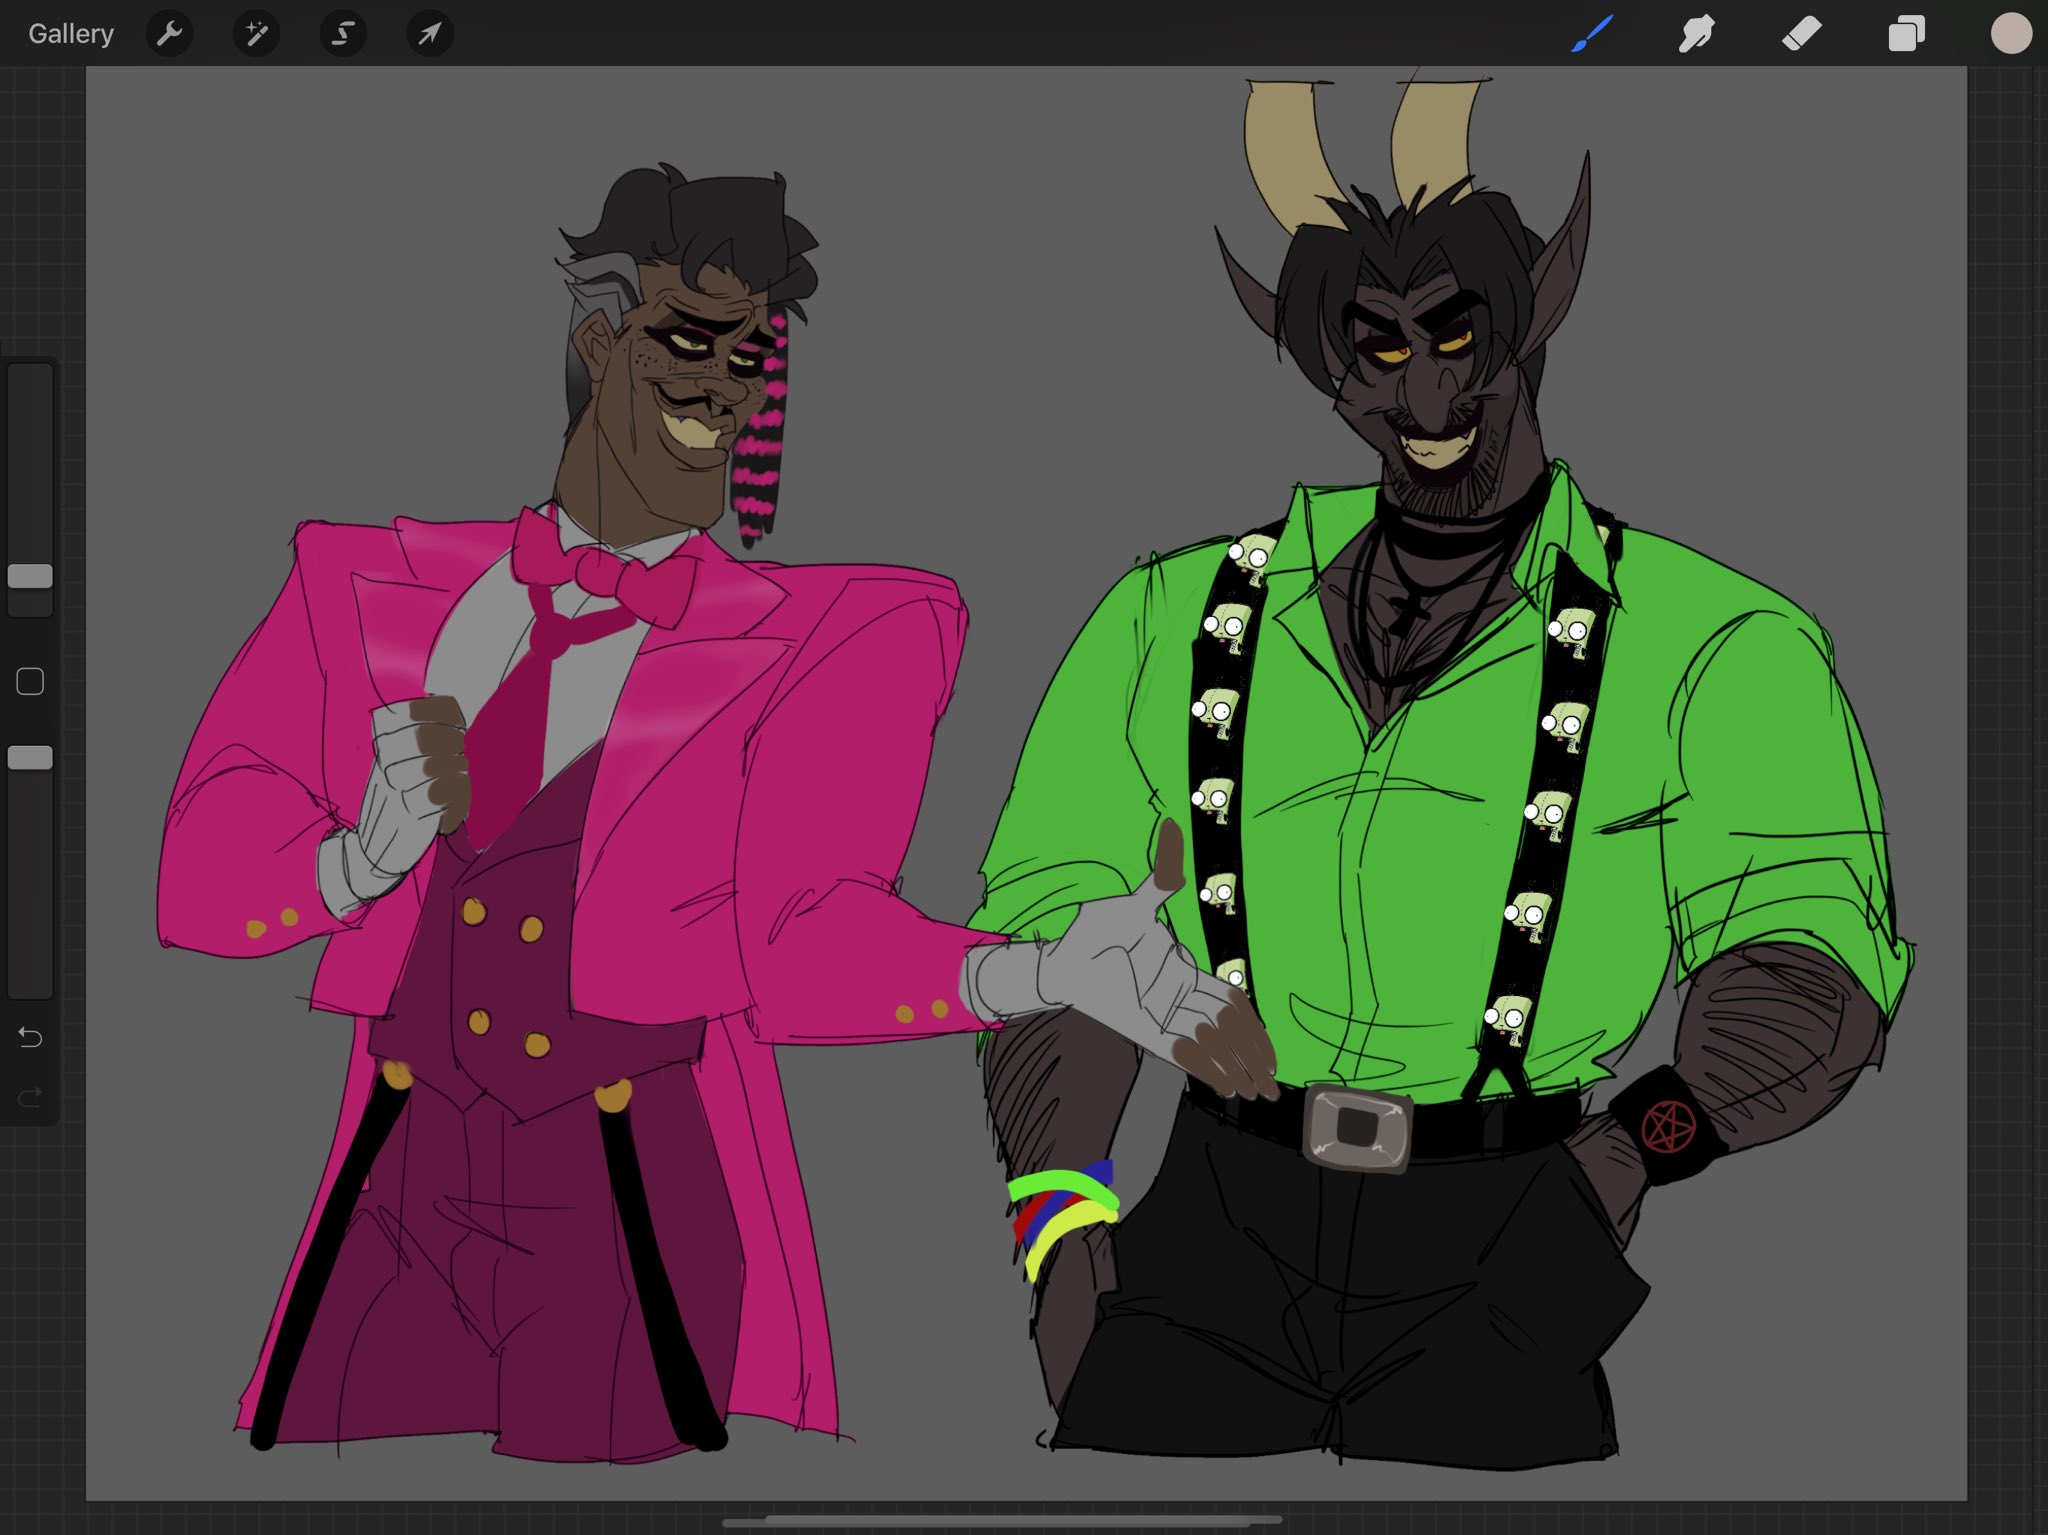2048x1535 pixels.
Task: Adjust the brush size slider
Action: 31,575
